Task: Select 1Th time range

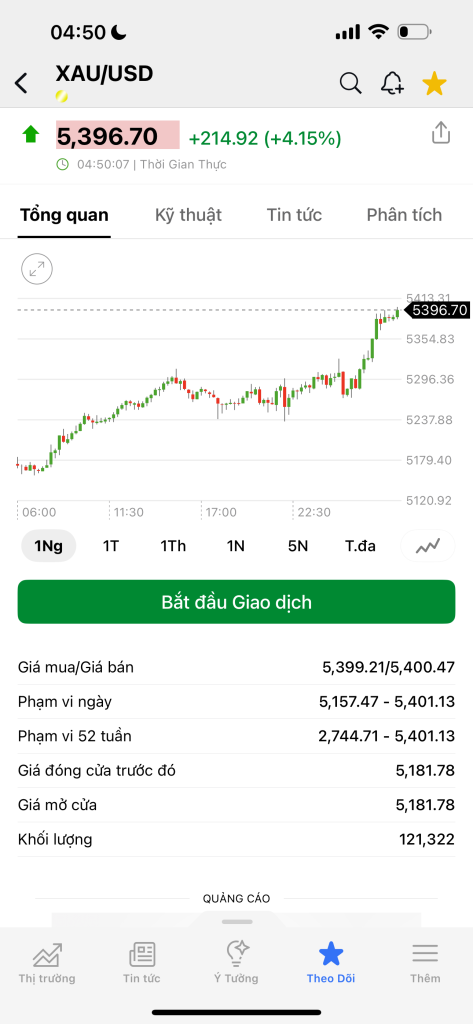Action: [x=173, y=546]
